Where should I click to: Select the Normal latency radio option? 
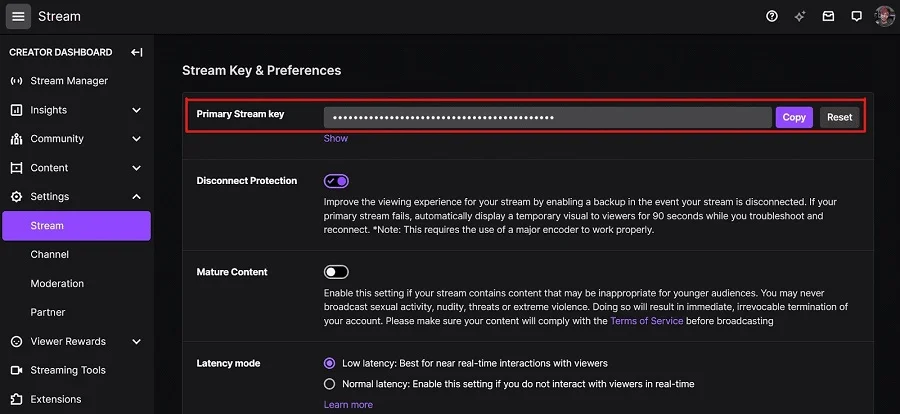pos(330,383)
